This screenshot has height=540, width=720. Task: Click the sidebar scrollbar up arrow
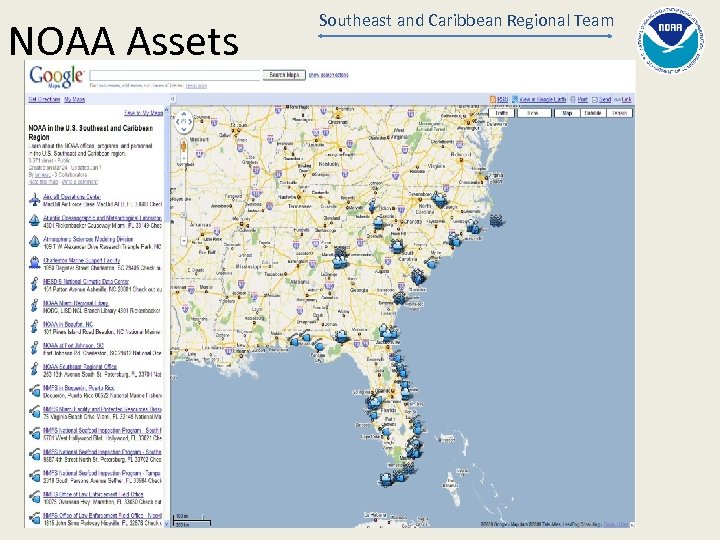167,109
